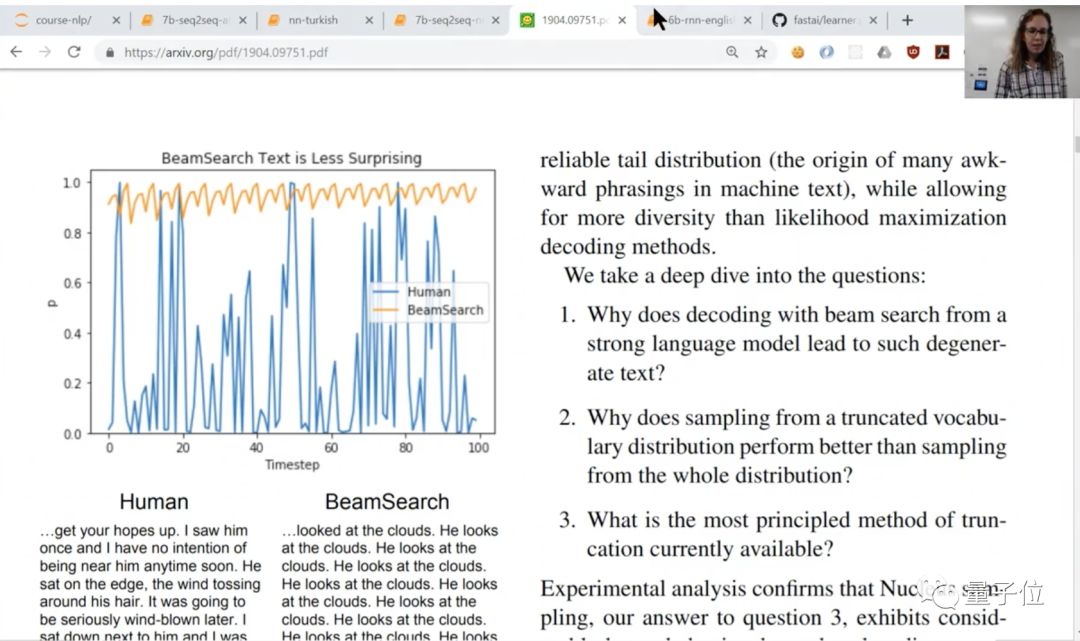Open uBlock shield extension icon

point(913,52)
